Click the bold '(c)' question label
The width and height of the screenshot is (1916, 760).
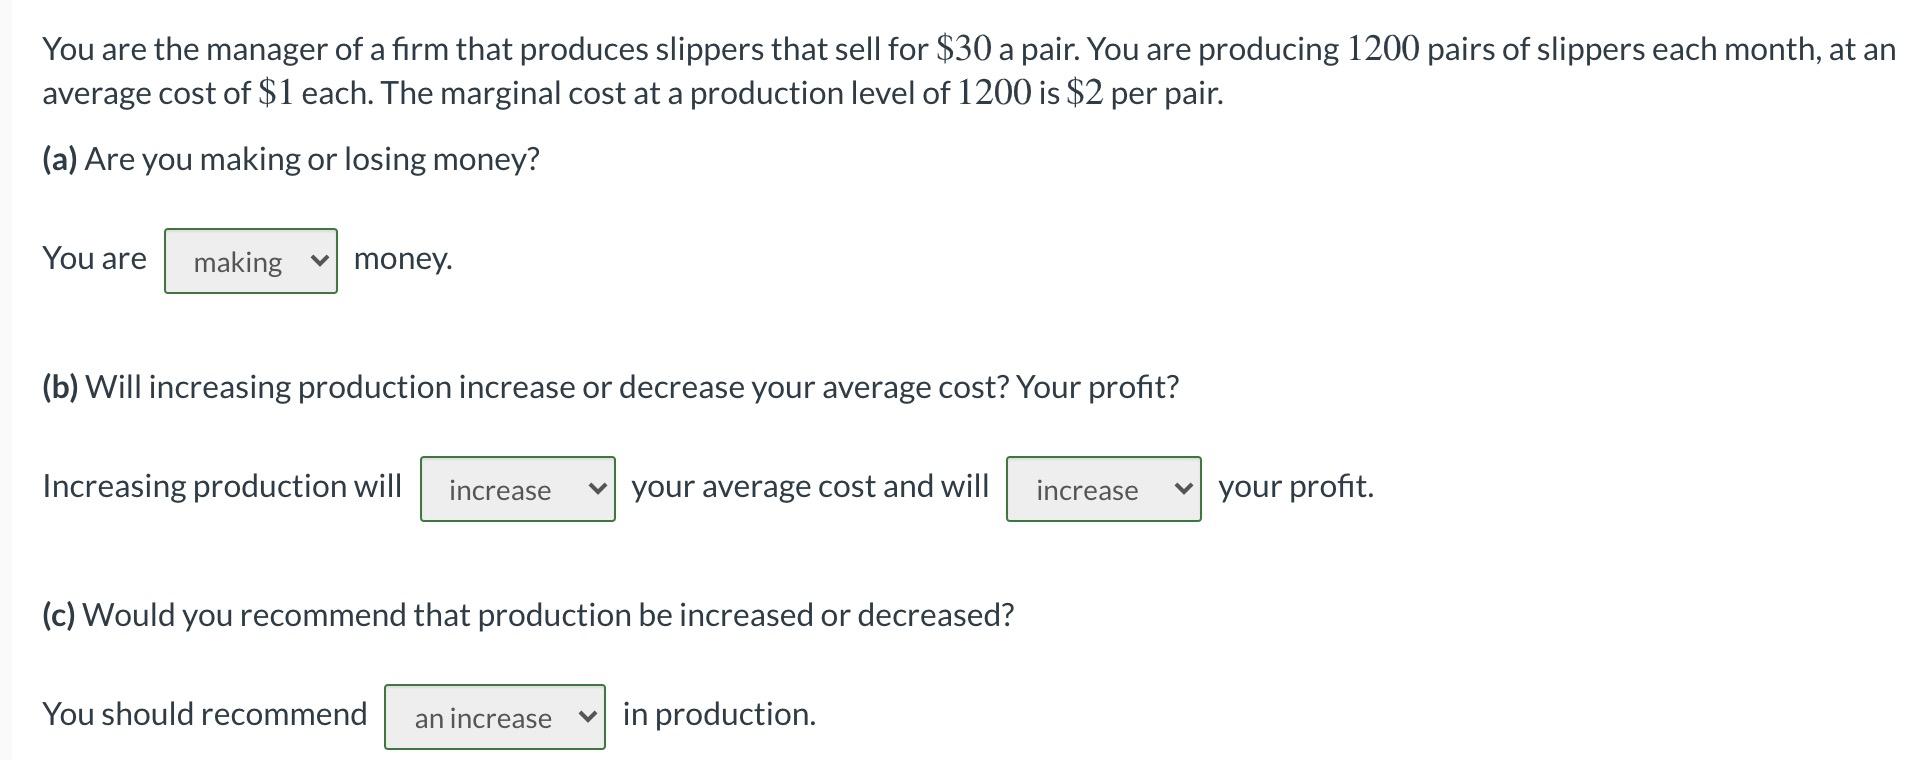tap(59, 615)
